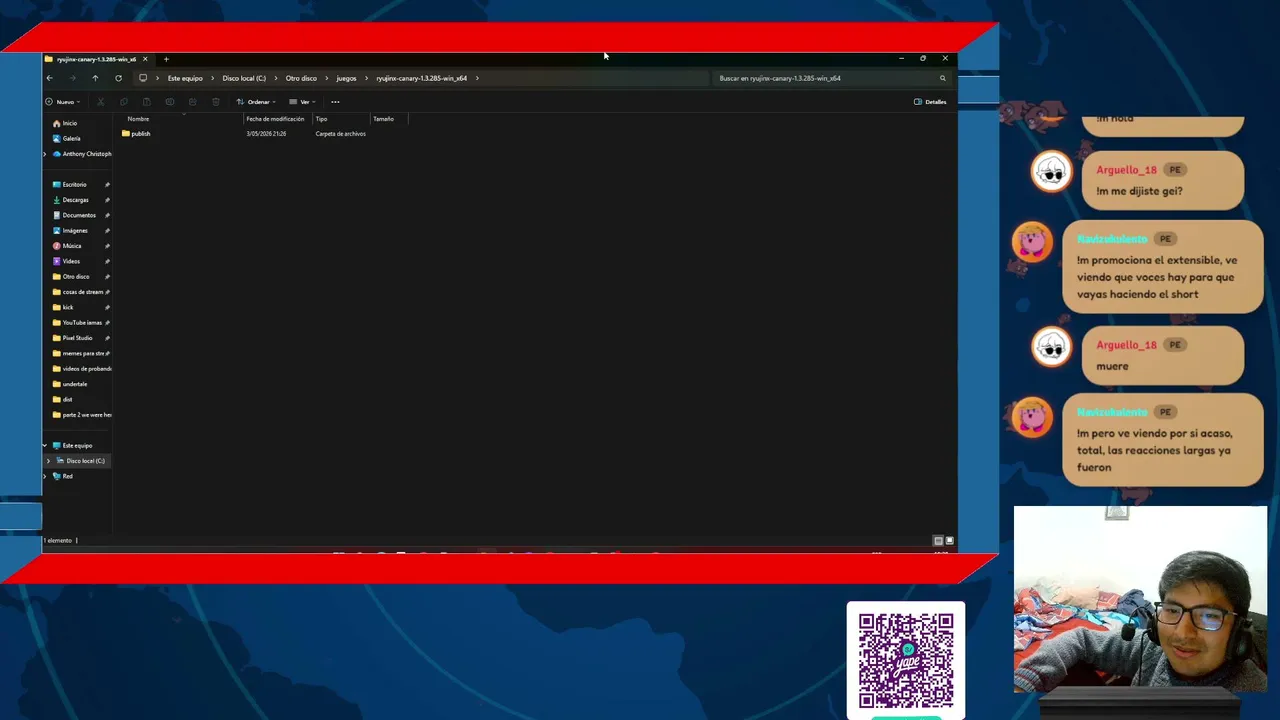
Task: Open Otro disco in the navigation pane
Action: click(x=71, y=277)
